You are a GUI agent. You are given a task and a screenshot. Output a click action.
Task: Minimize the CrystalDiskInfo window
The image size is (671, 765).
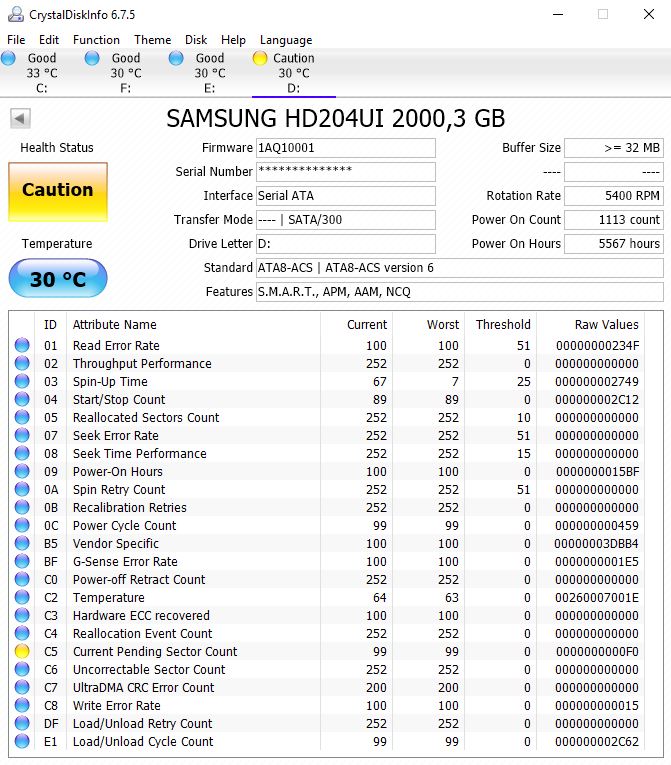(558, 14)
